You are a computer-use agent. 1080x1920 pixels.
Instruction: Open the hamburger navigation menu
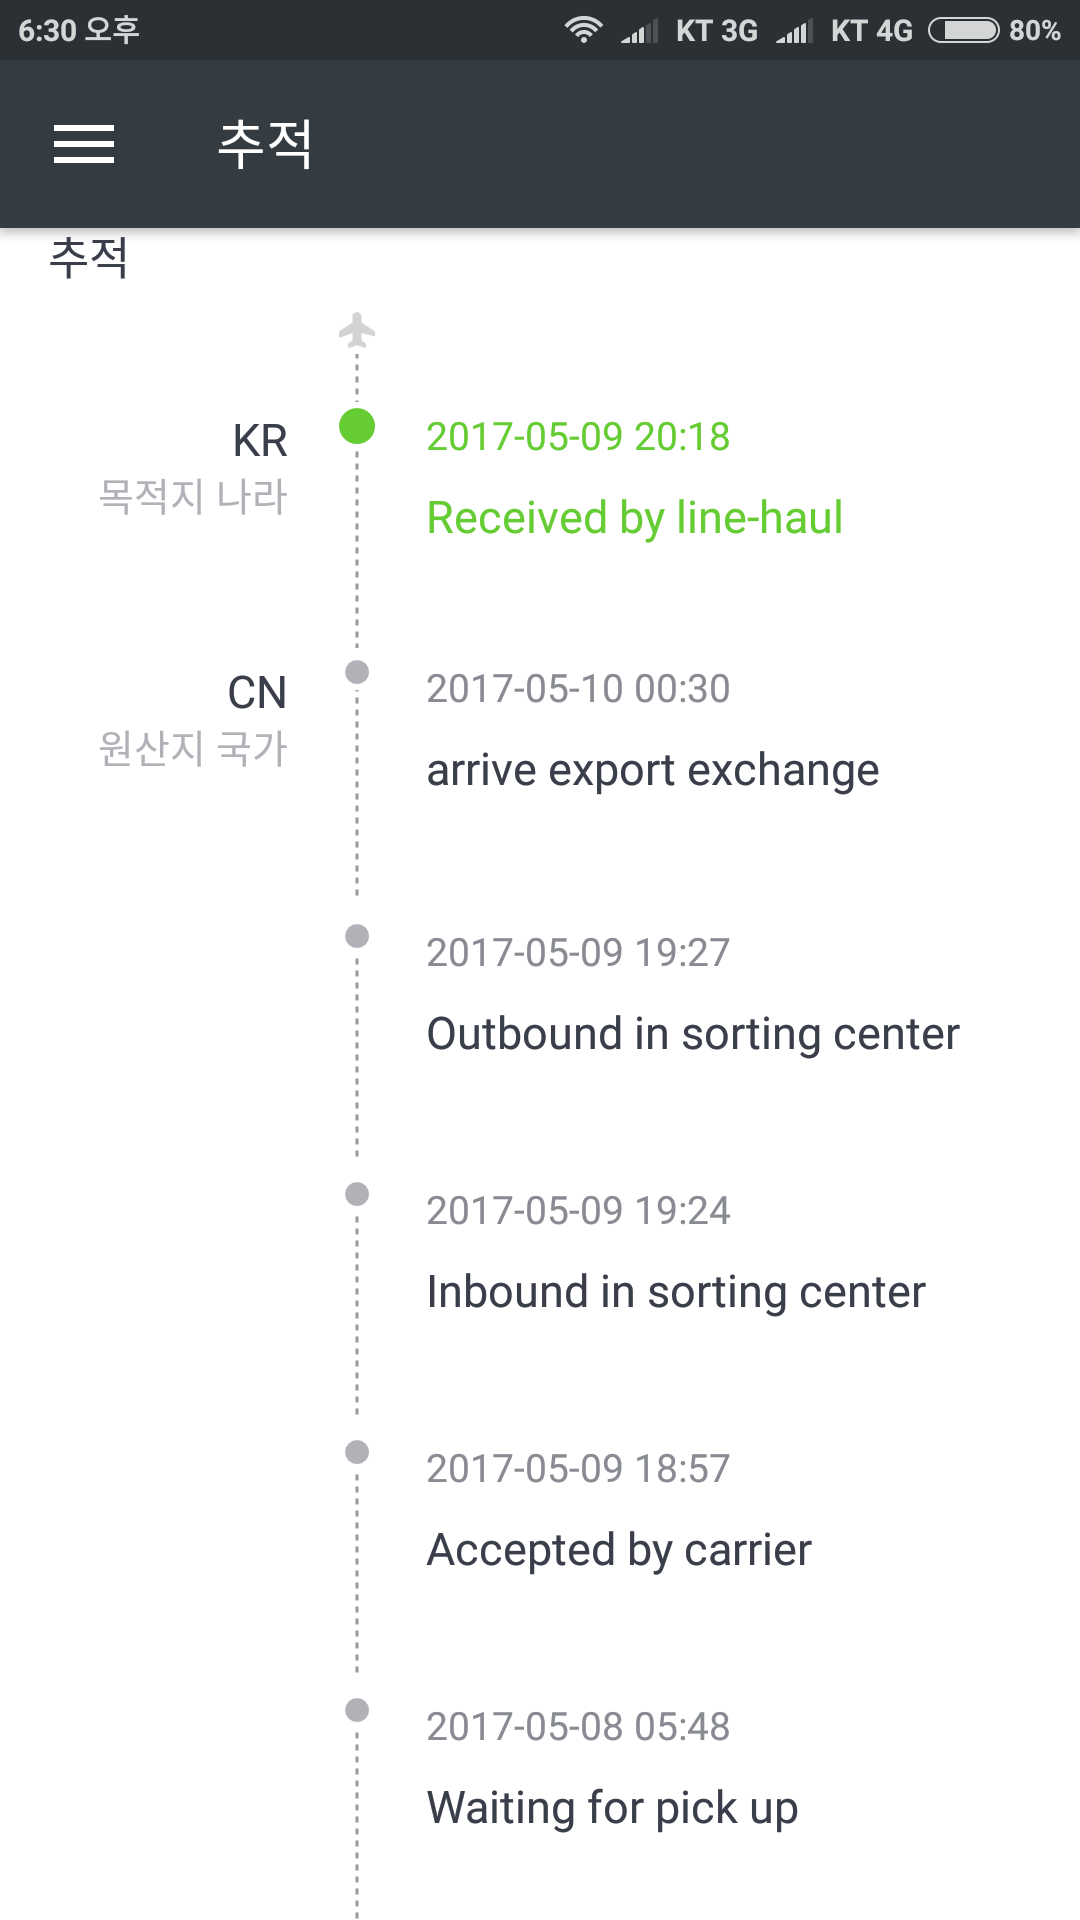click(x=84, y=144)
